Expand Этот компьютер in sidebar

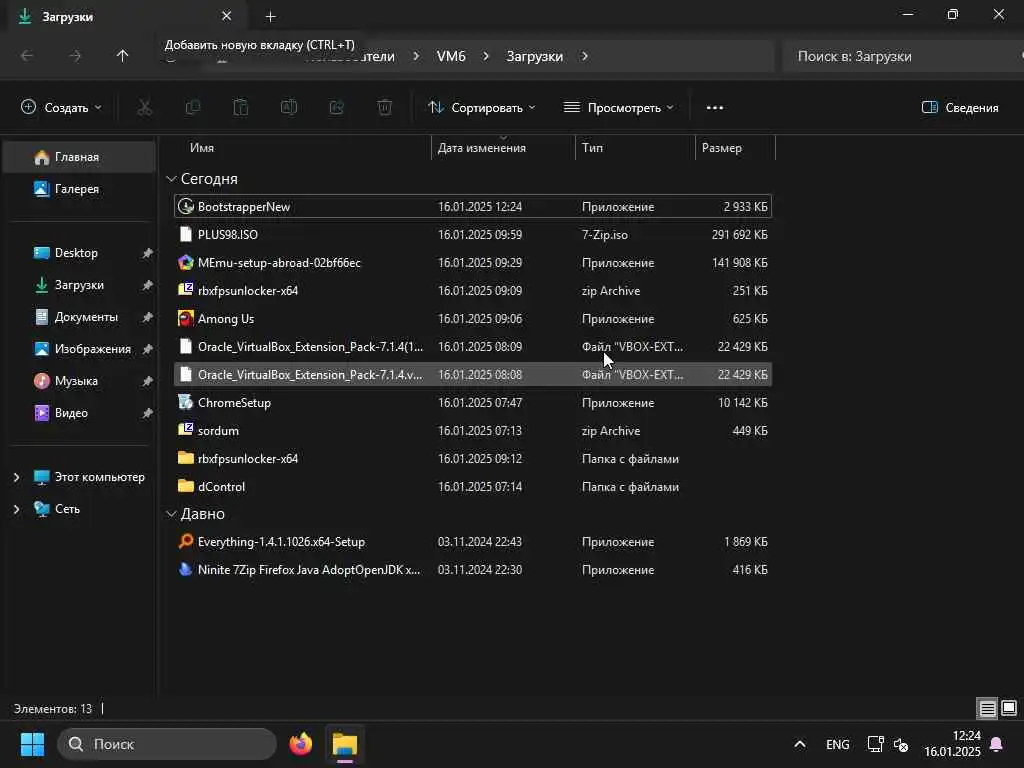click(x=16, y=477)
